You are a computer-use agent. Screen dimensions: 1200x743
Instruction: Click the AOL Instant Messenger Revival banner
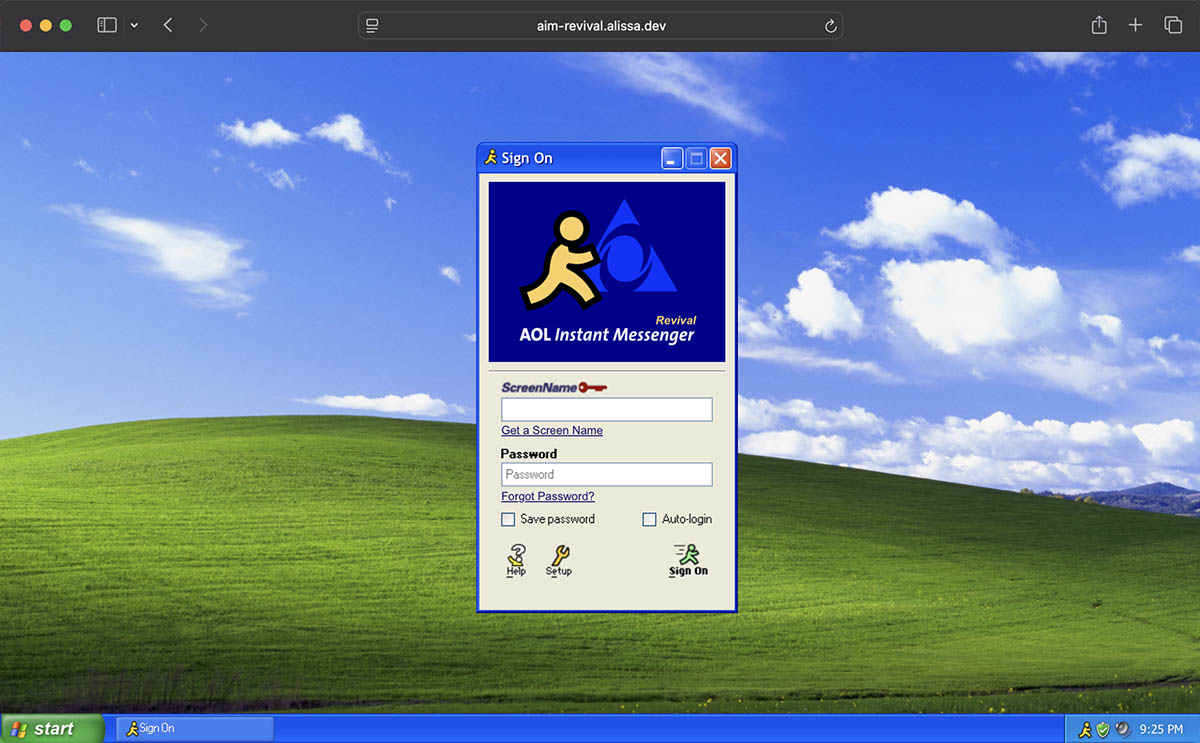click(607, 271)
